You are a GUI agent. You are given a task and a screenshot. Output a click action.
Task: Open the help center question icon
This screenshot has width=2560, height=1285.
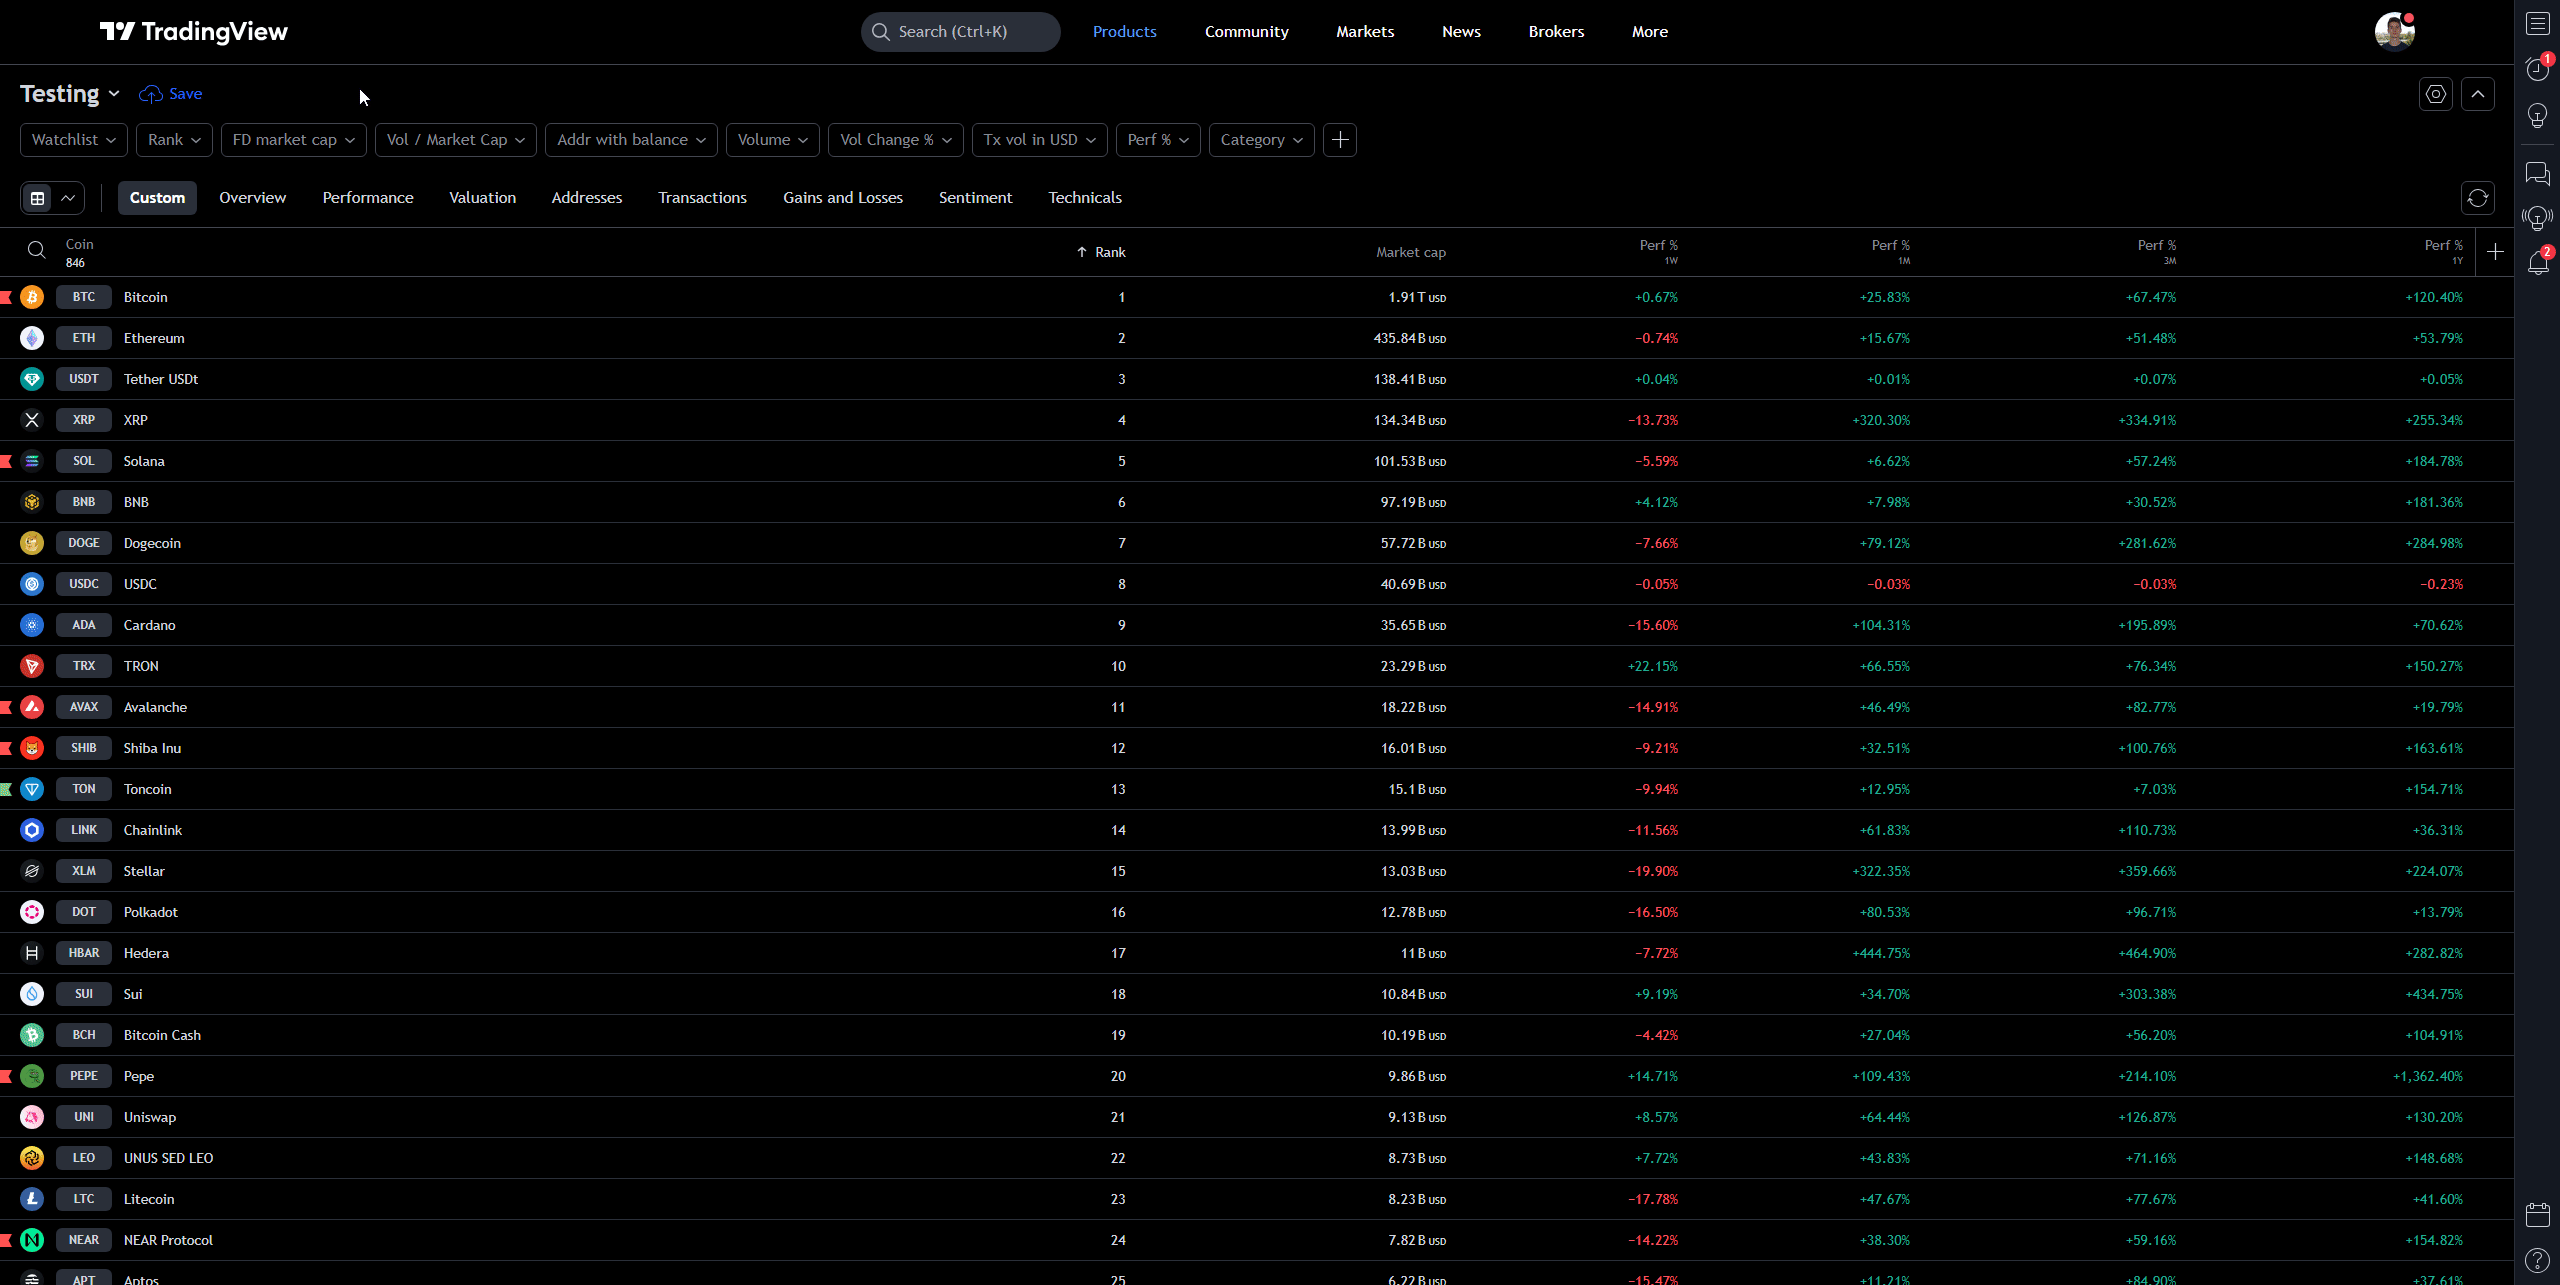click(x=2538, y=1261)
